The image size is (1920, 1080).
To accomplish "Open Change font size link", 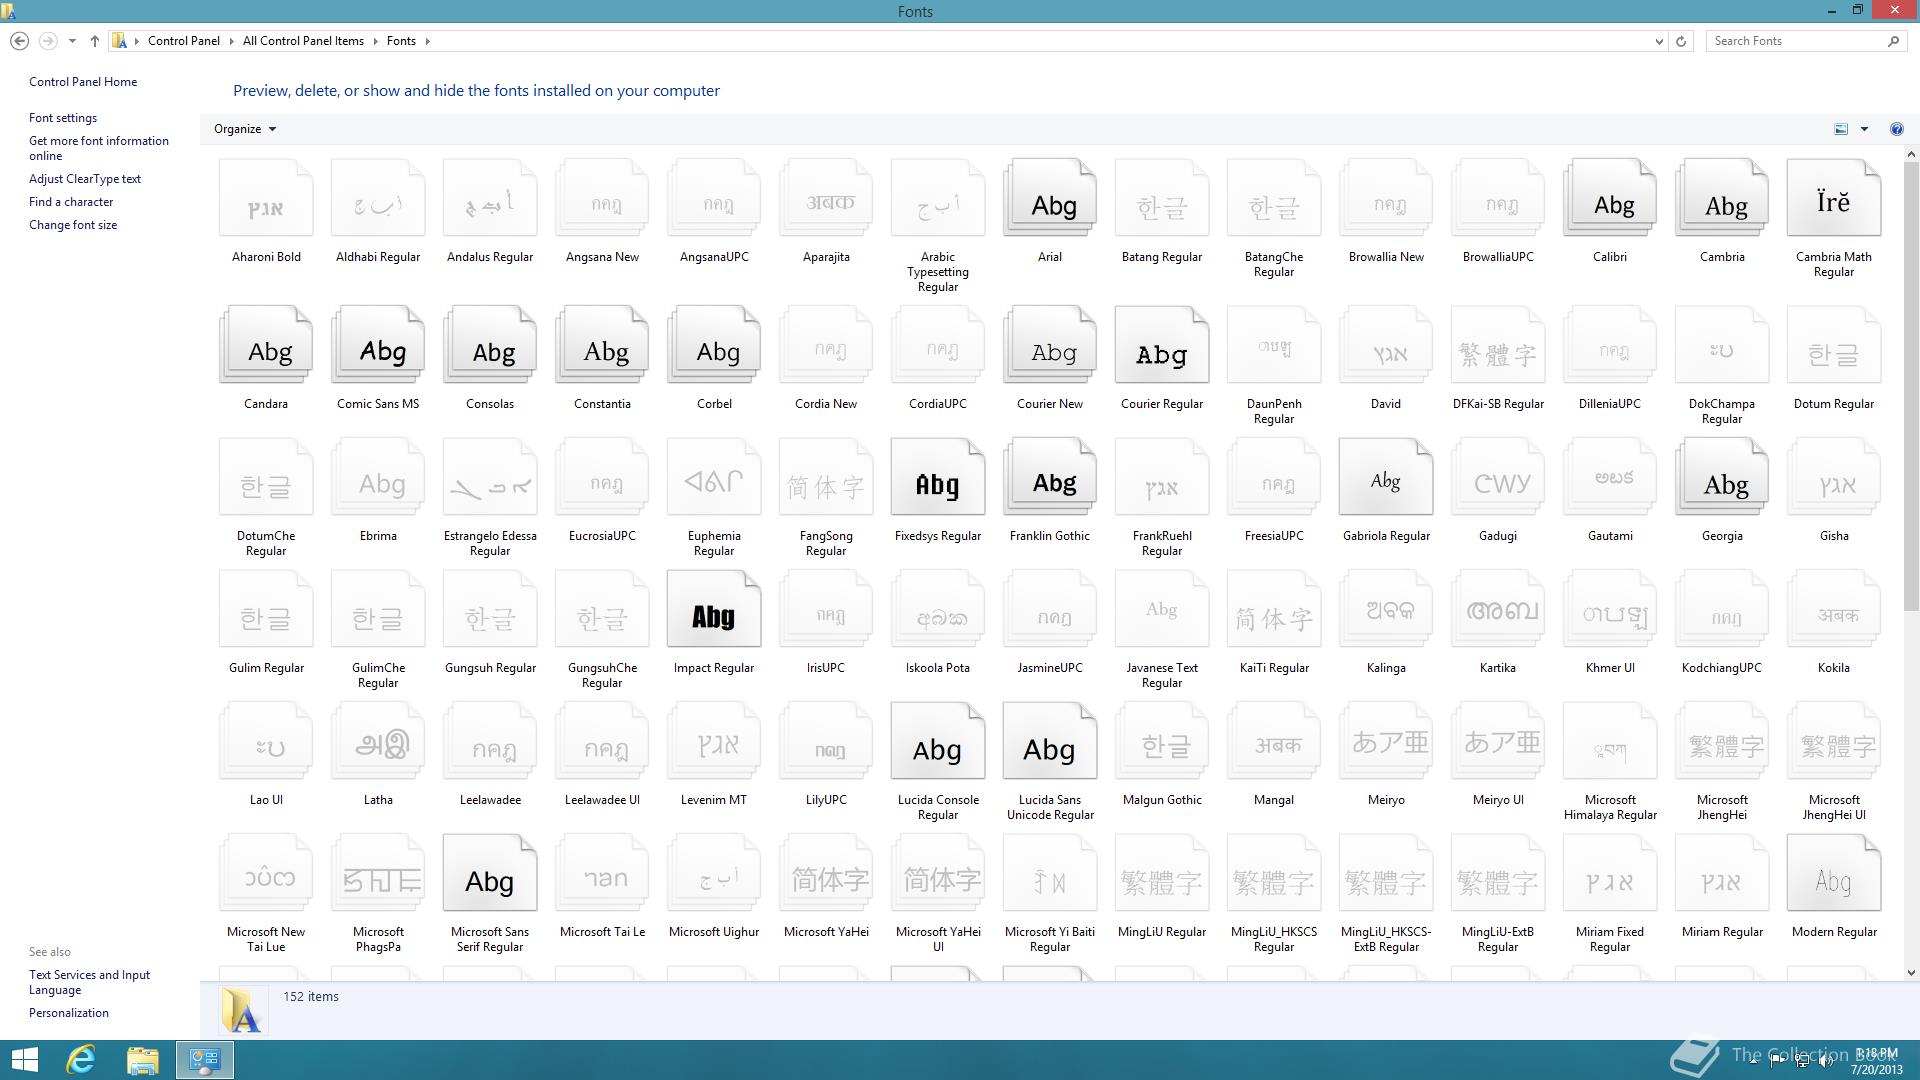I will 73,225.
